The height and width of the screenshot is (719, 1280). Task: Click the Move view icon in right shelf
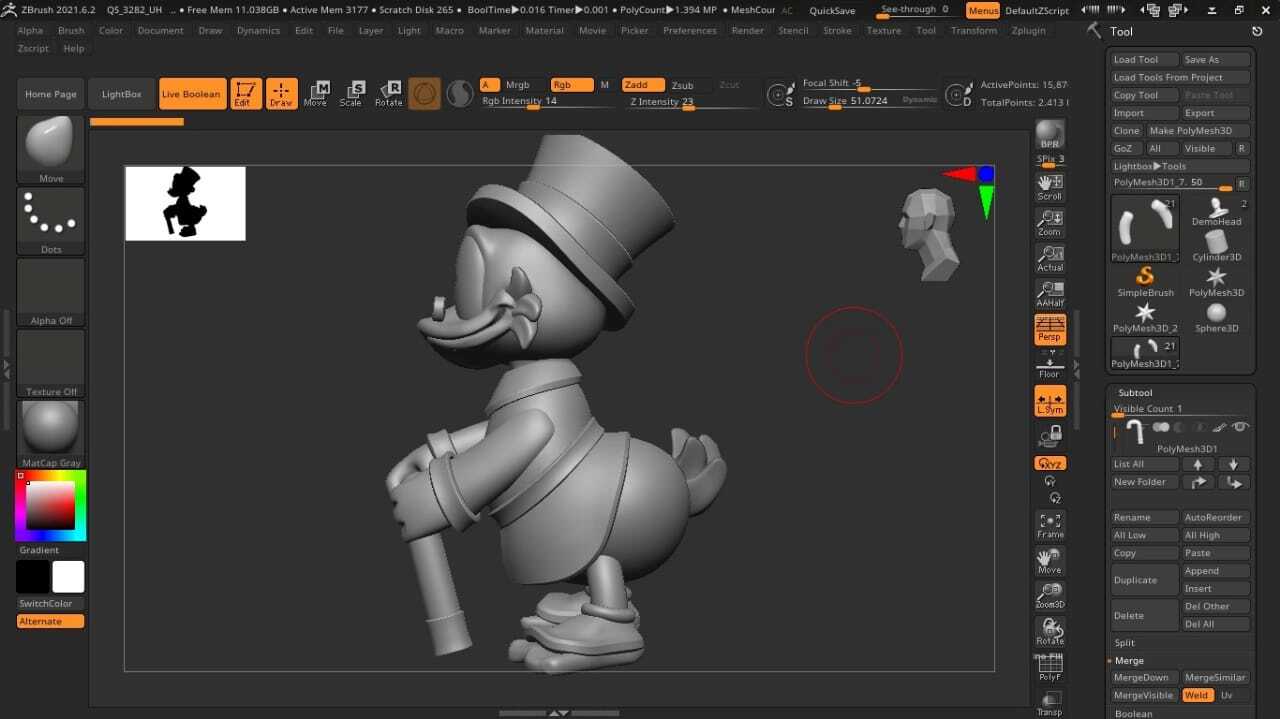(x=1050, y=561)
